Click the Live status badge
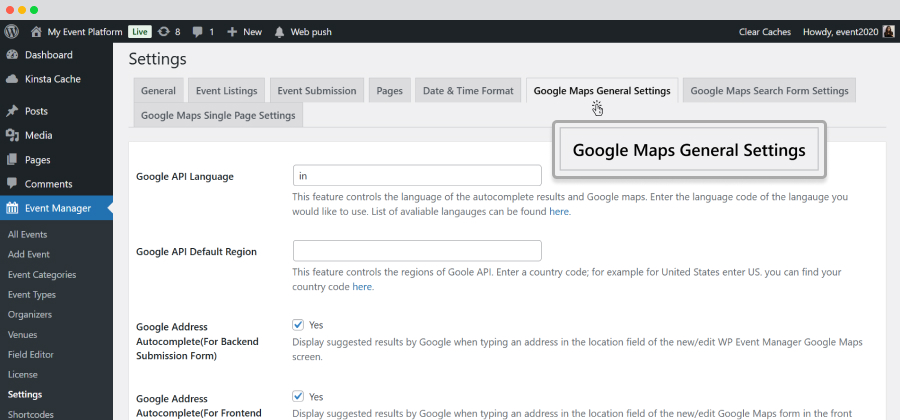Screen dimensions: 900x420 [x=139, y=32]
